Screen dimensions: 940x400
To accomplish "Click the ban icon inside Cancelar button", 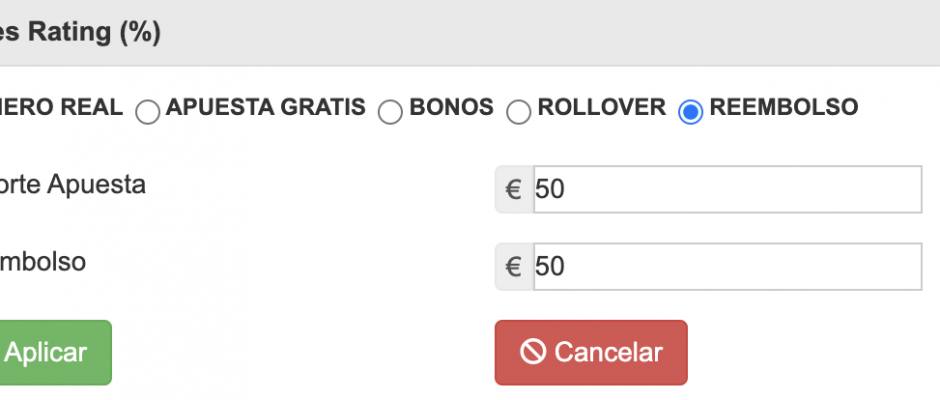I will pyautogui.click(x=533, y=352).
